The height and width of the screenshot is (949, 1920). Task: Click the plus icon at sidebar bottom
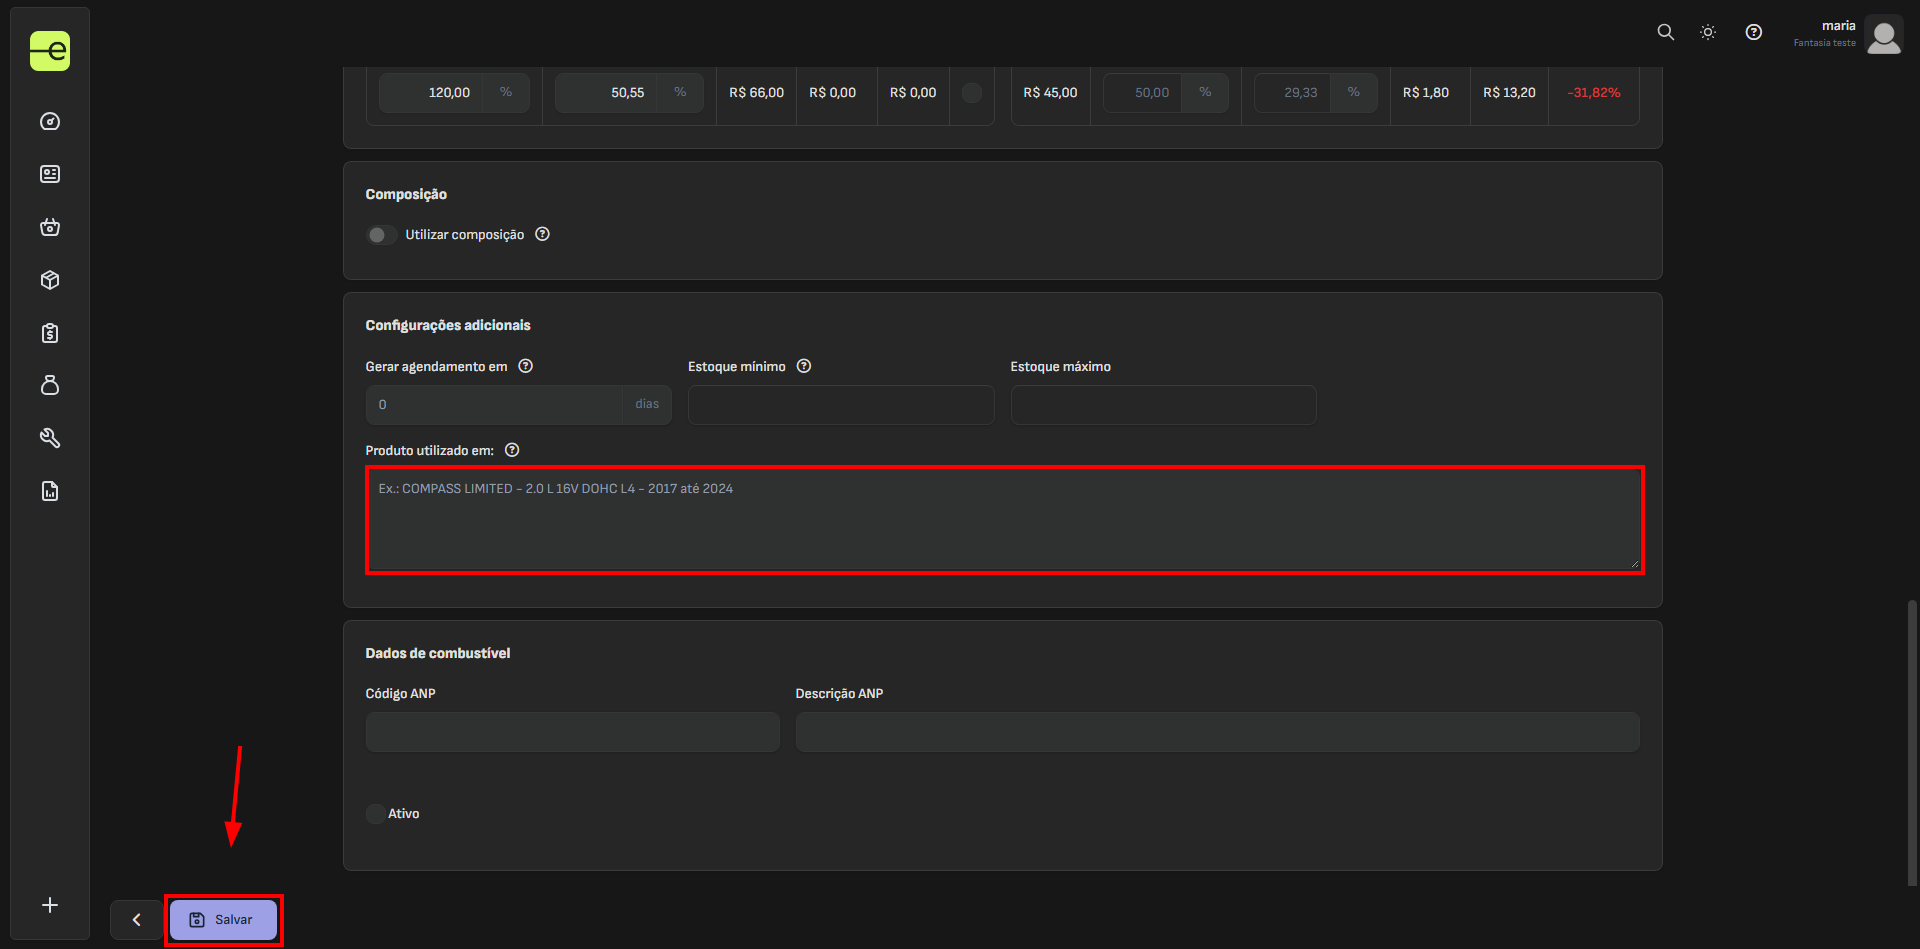click(50, 905)
